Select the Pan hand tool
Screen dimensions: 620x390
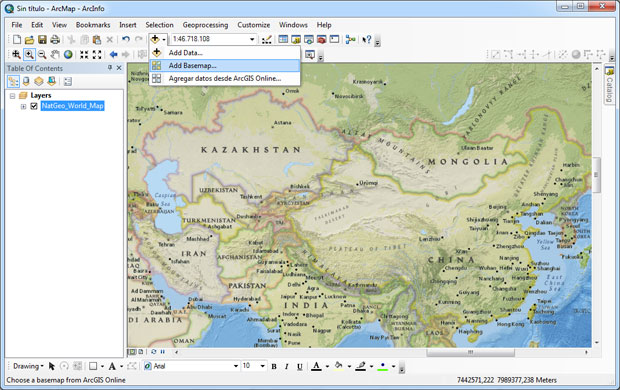[x=55, y=54]
